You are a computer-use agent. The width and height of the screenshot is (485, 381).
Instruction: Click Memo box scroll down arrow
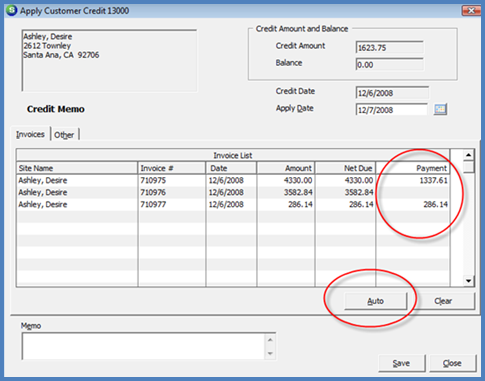270,353
